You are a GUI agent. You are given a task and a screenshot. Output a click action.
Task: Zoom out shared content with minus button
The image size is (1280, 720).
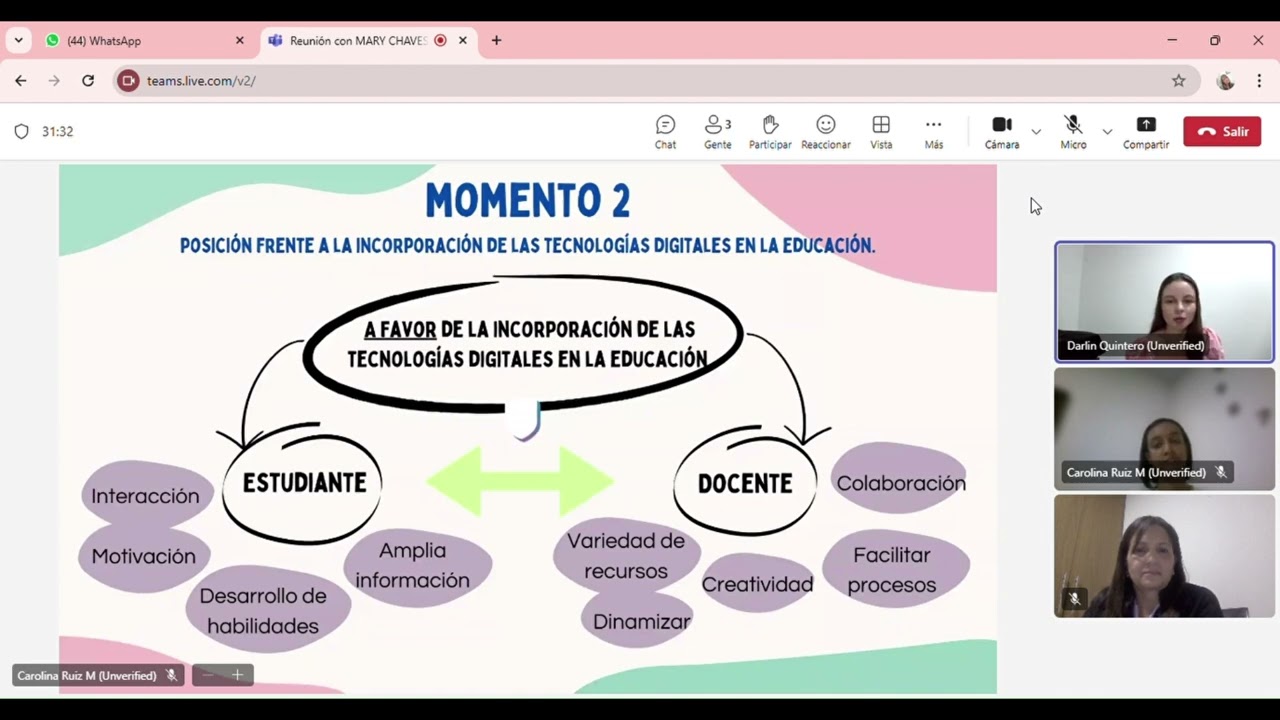coord(208,675)
